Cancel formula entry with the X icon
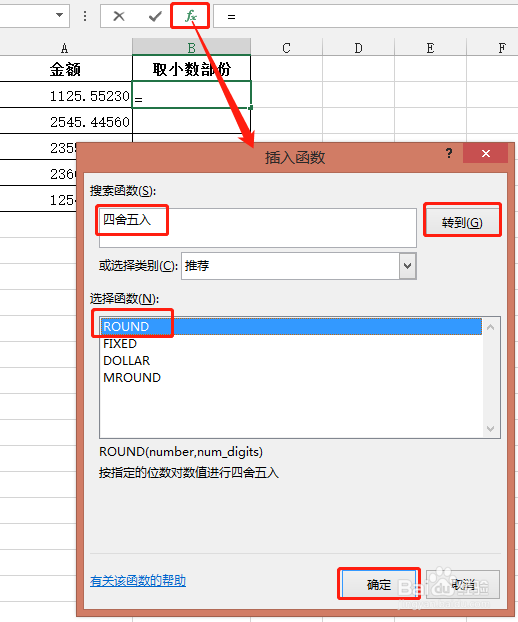Image resolution: width=518 pixels, height=622 pixels. tap(119, 16)
